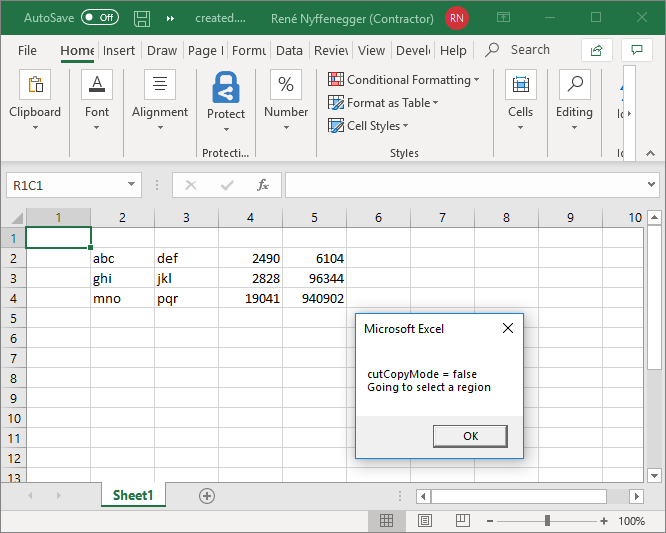Click the Insert Function fx icon
The image size is (666, 533).
pyautogui.click(x=263, y=185)
